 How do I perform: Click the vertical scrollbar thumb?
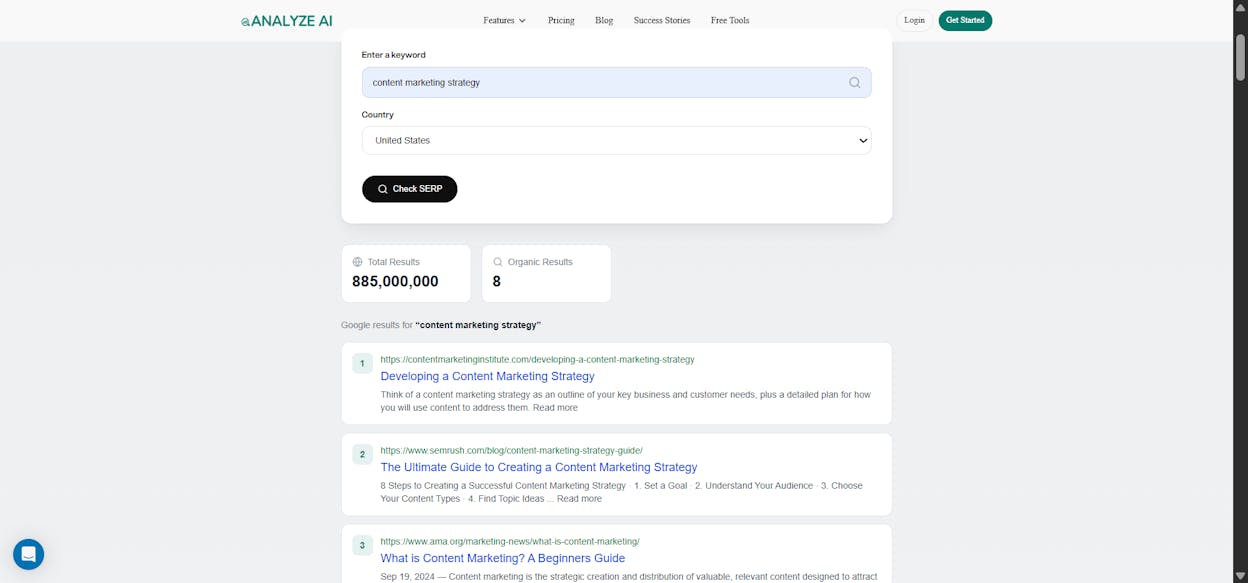(1240, 57)
